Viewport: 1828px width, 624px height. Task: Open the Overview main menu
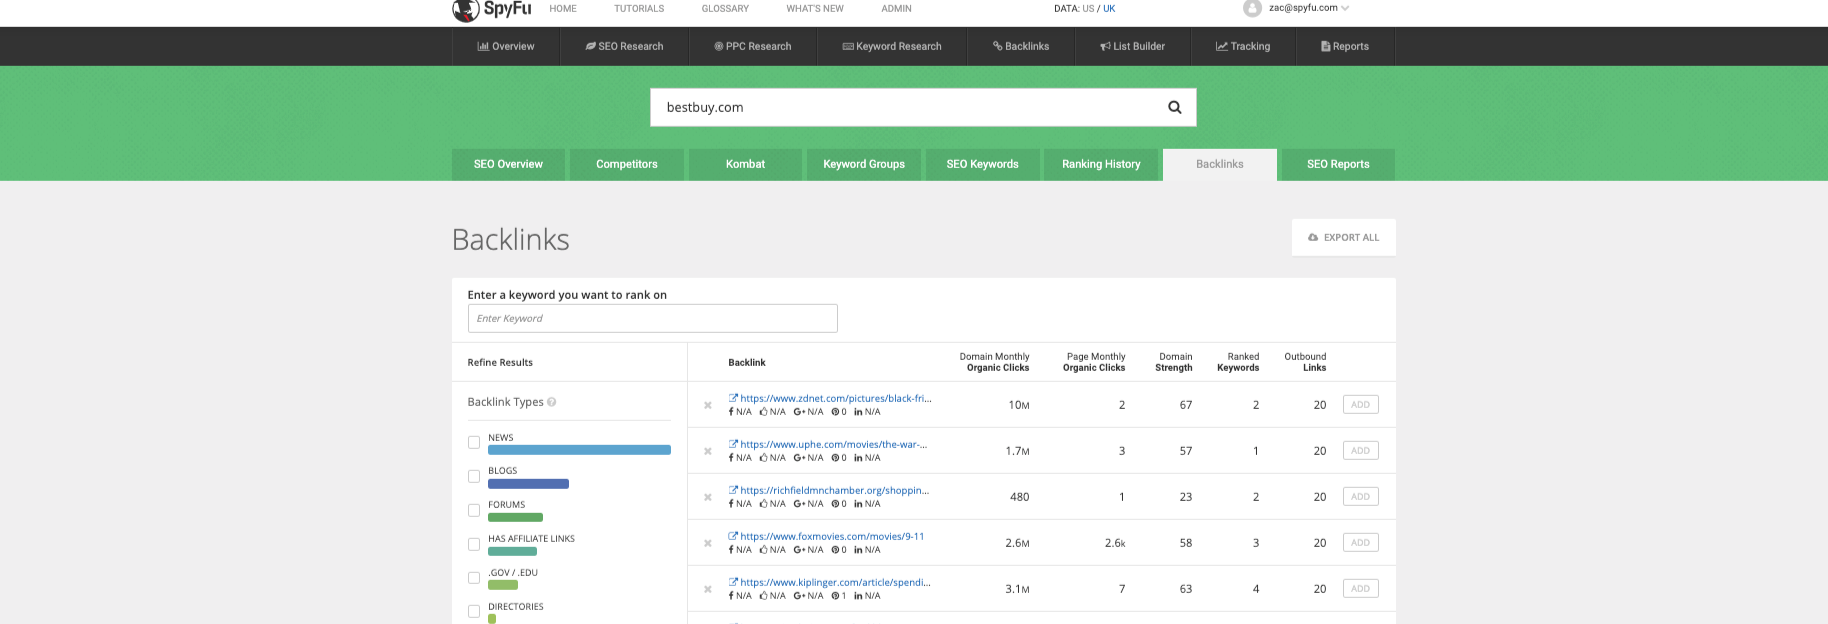pos(506,46)
